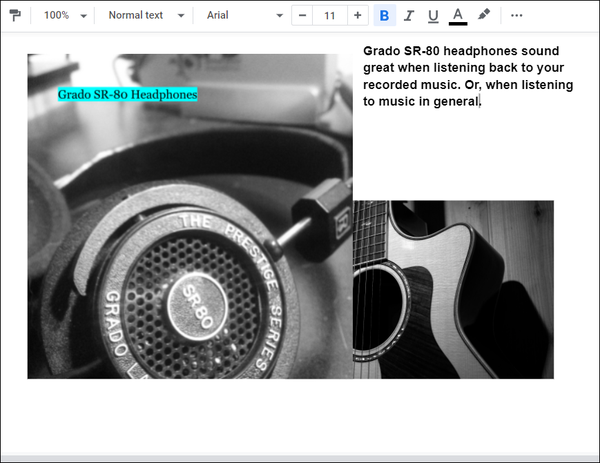
Task: Open the Normal text style dropdown
Action: point(146,16)
